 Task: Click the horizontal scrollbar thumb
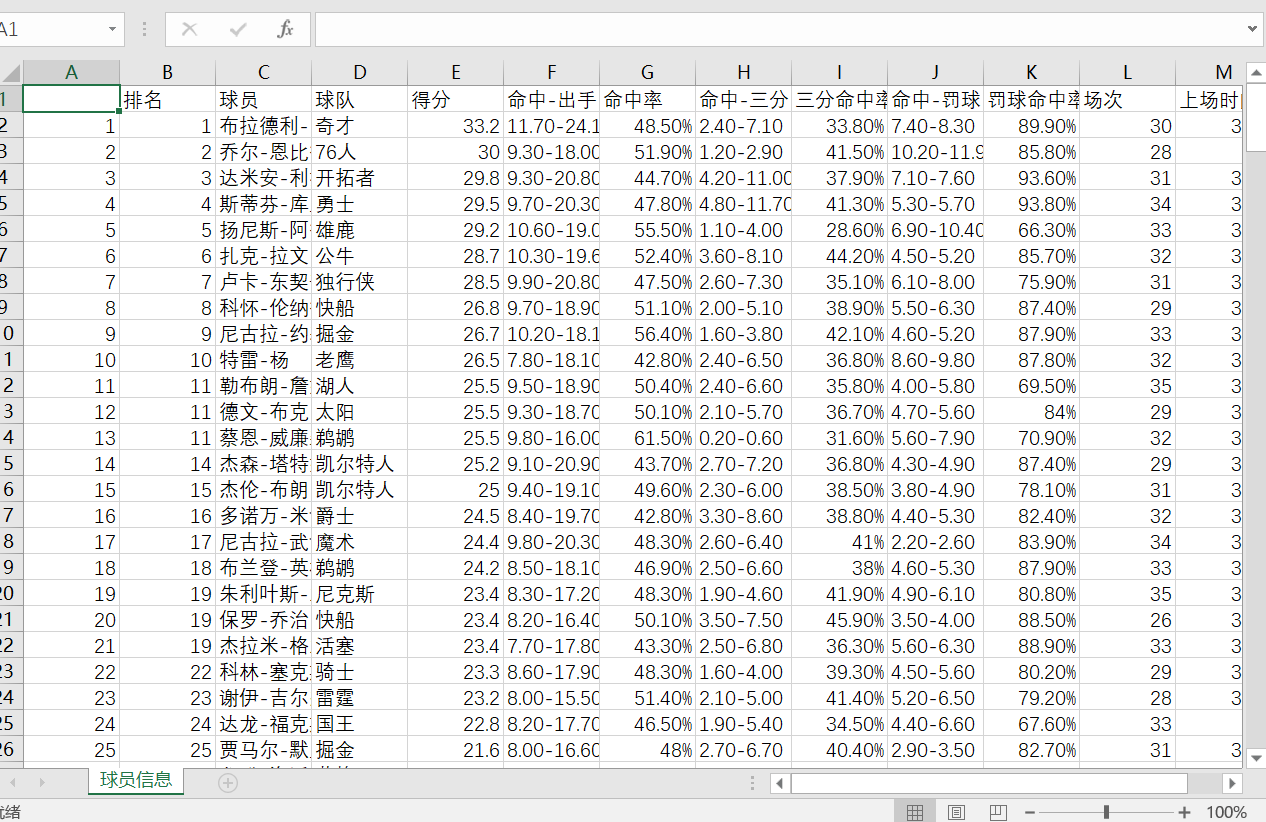click(990, 783)
